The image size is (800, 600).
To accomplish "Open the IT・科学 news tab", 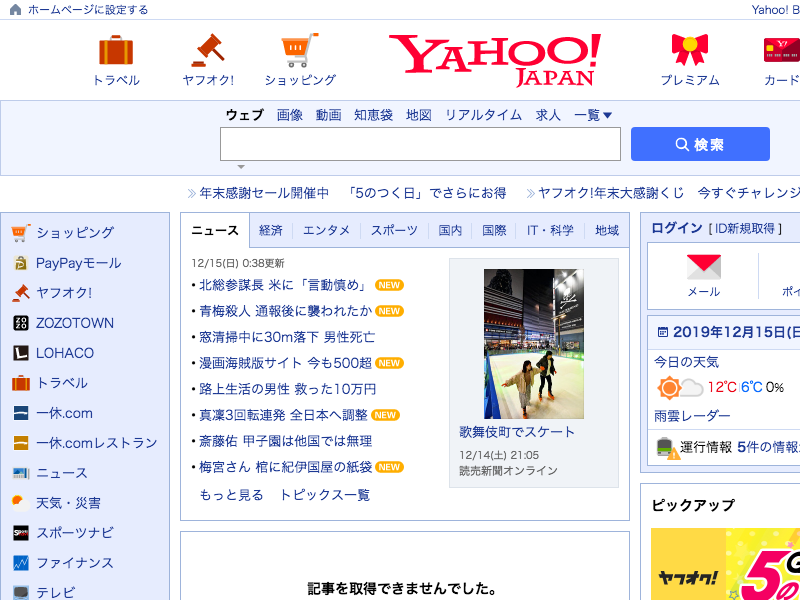I will (550, 231).
